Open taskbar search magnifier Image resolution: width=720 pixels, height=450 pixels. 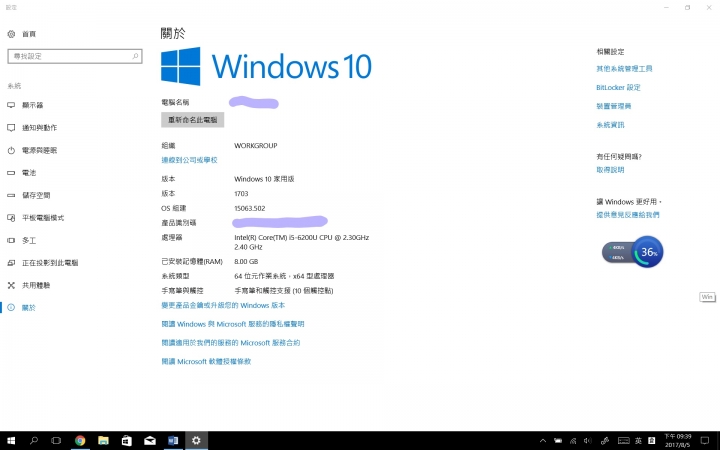click(x=34, y=441)
